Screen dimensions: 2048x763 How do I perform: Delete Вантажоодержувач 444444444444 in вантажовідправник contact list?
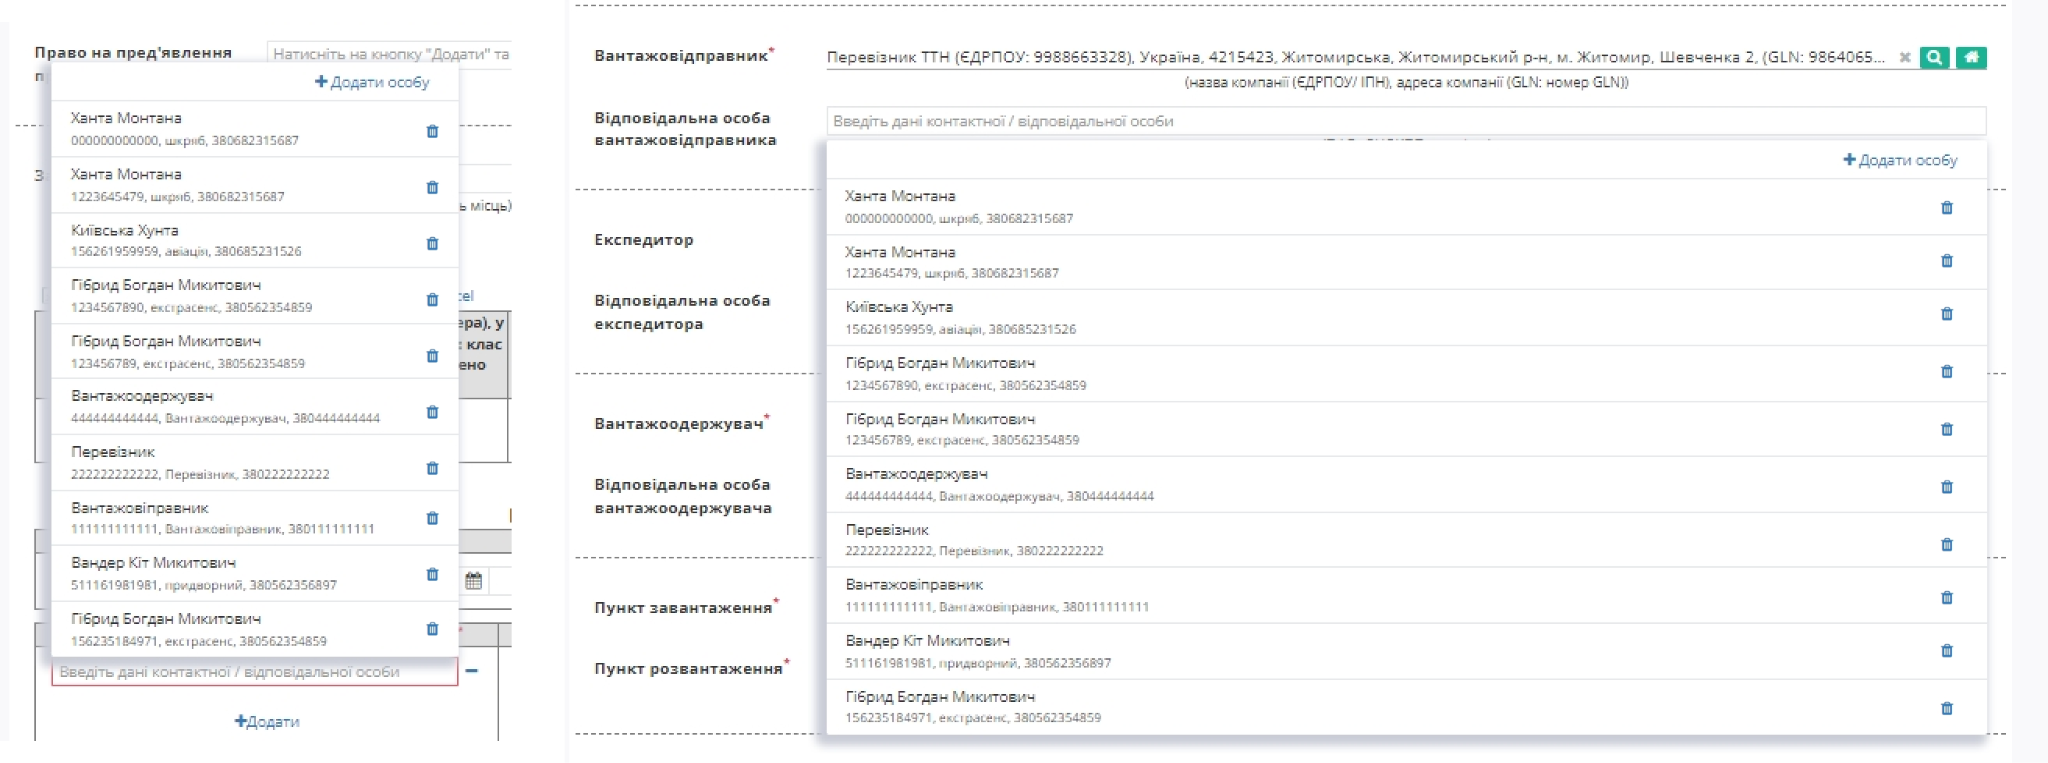coord(1946,487)
